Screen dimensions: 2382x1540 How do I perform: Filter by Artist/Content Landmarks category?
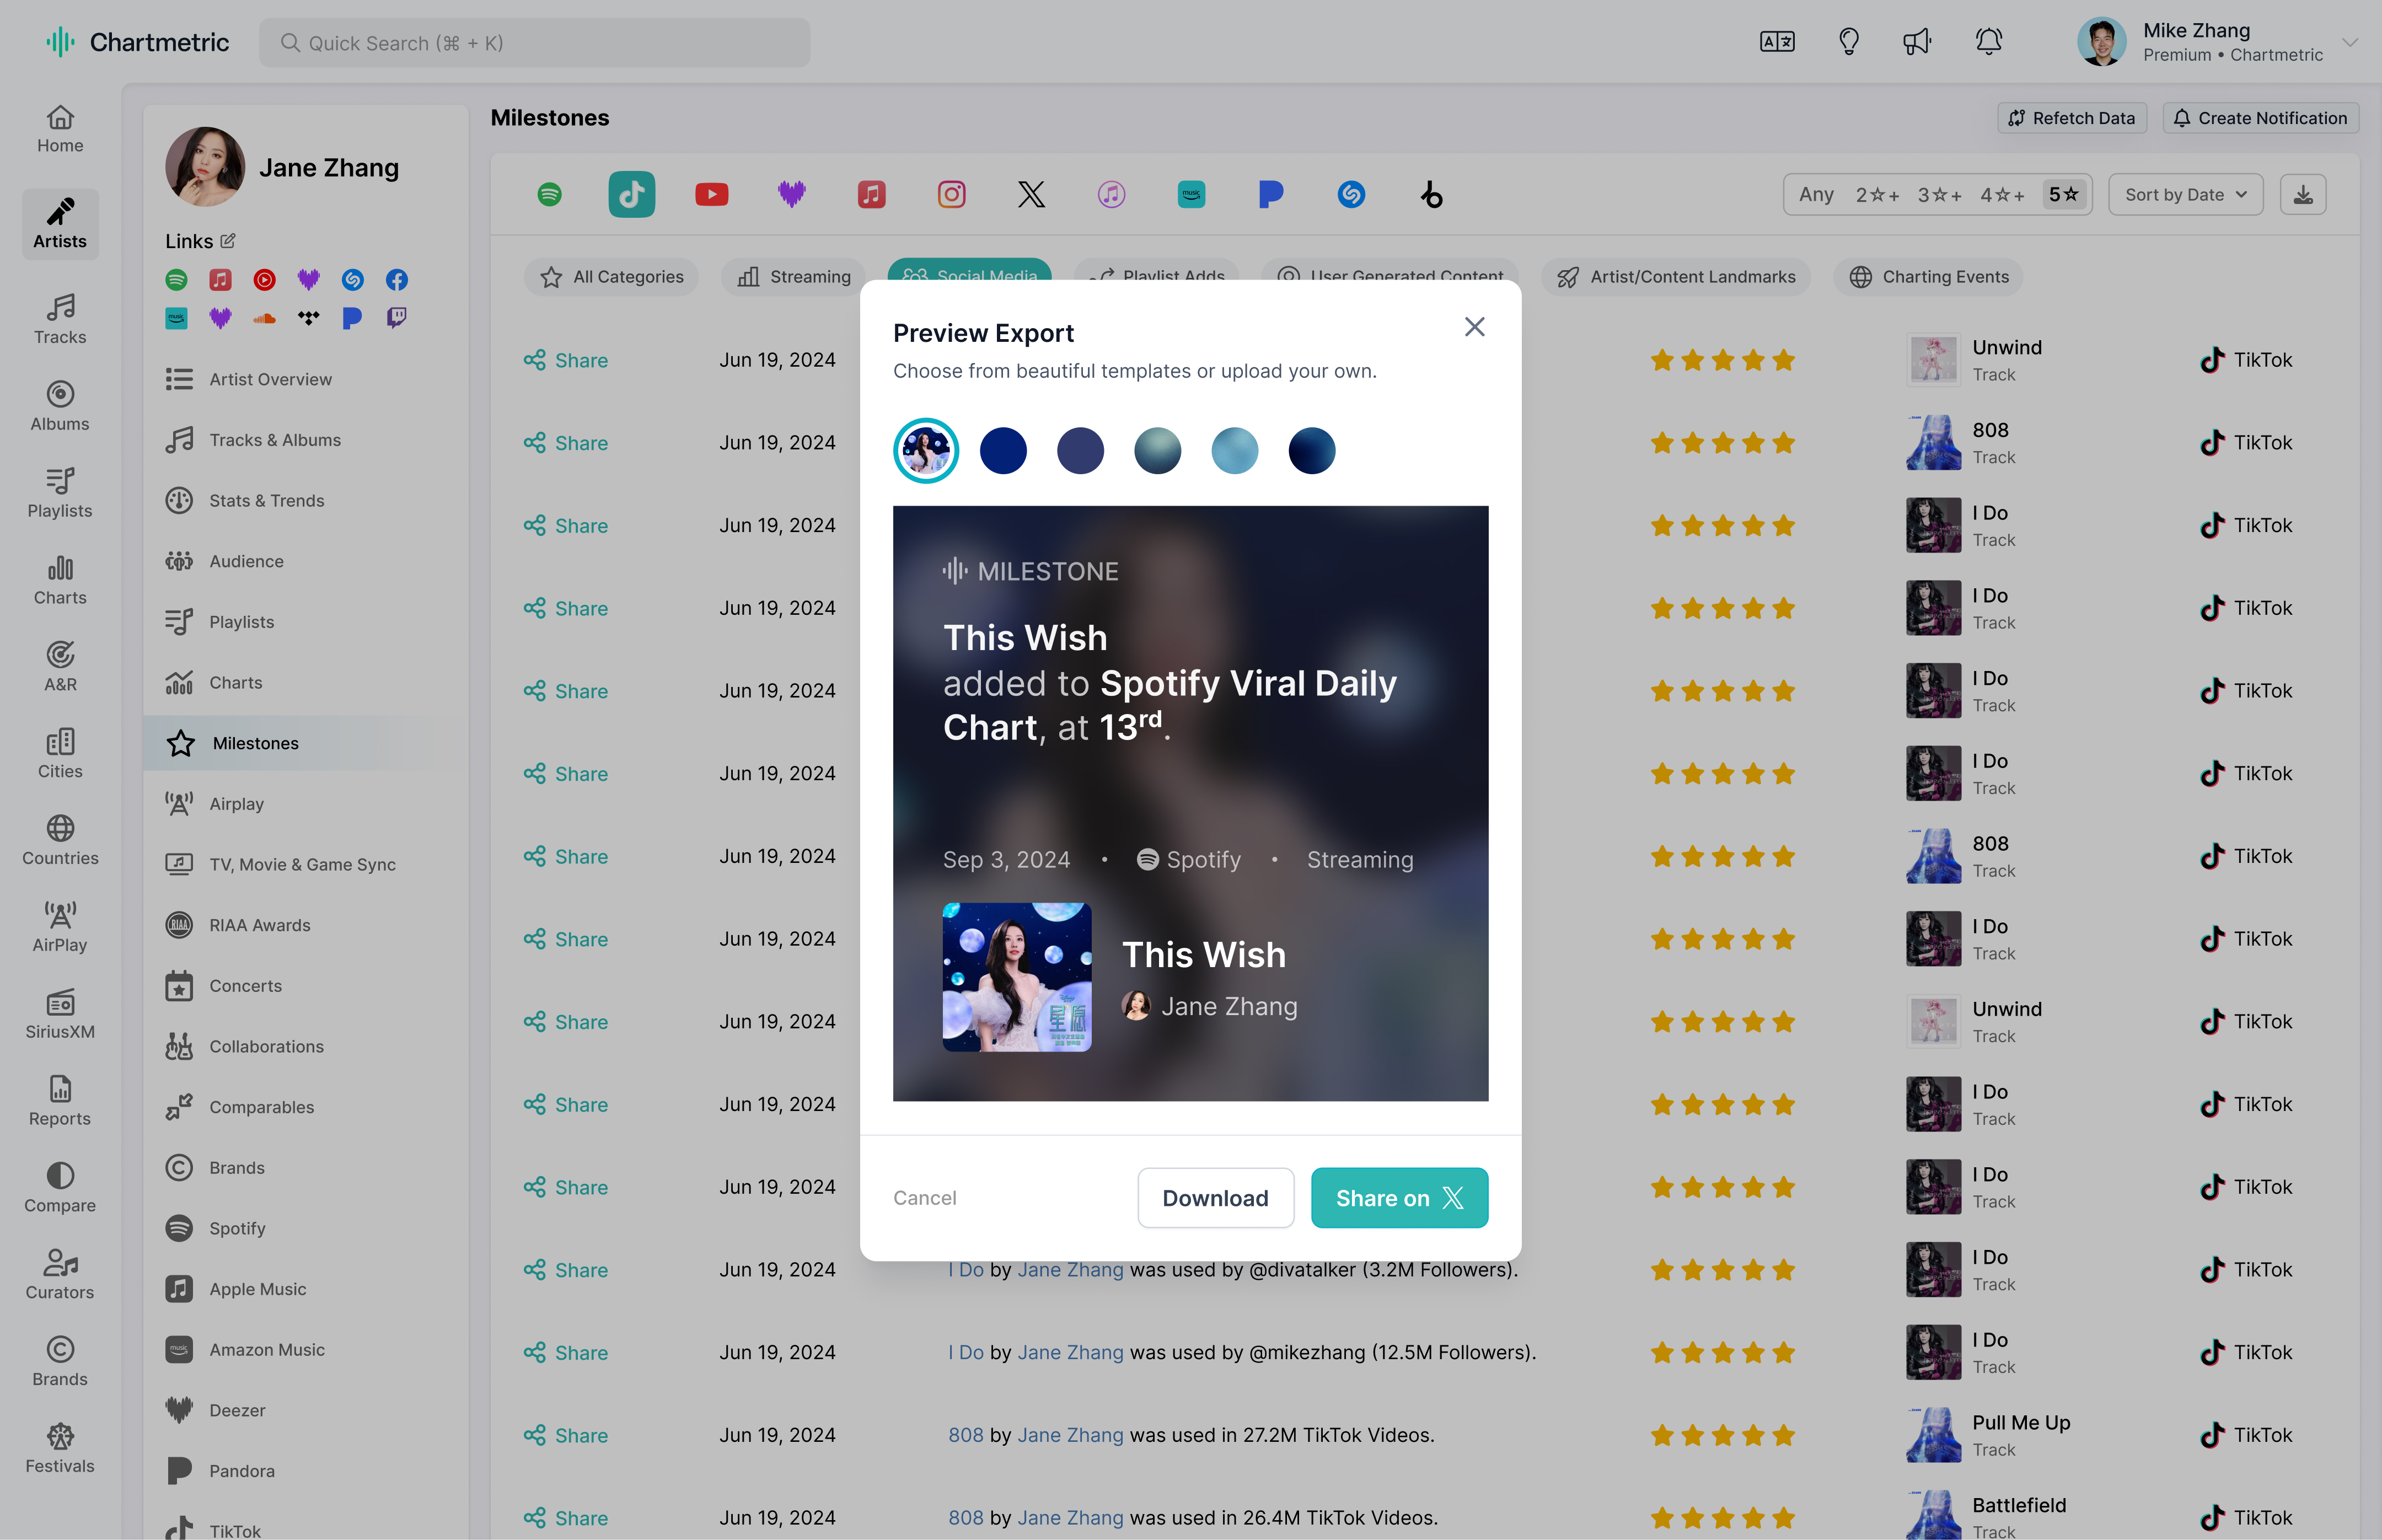pyautogui.click(x=1677, y=277)
